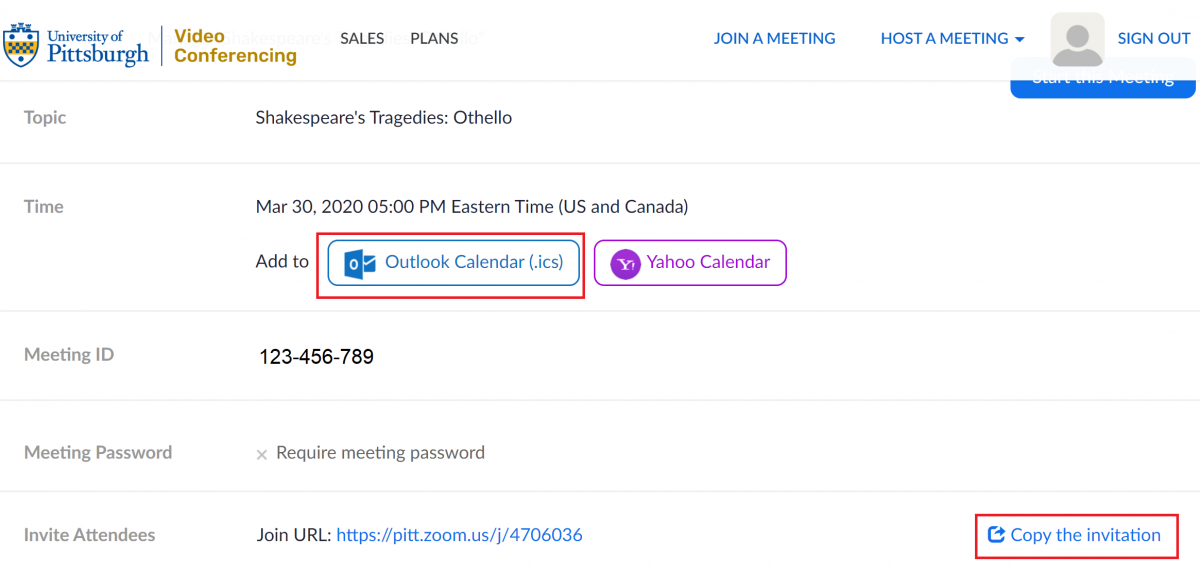Click the topic text Shakespeare's Tragedies: Othello
Viewport: 1200px width, 571px height.
[x=384, y=118]
